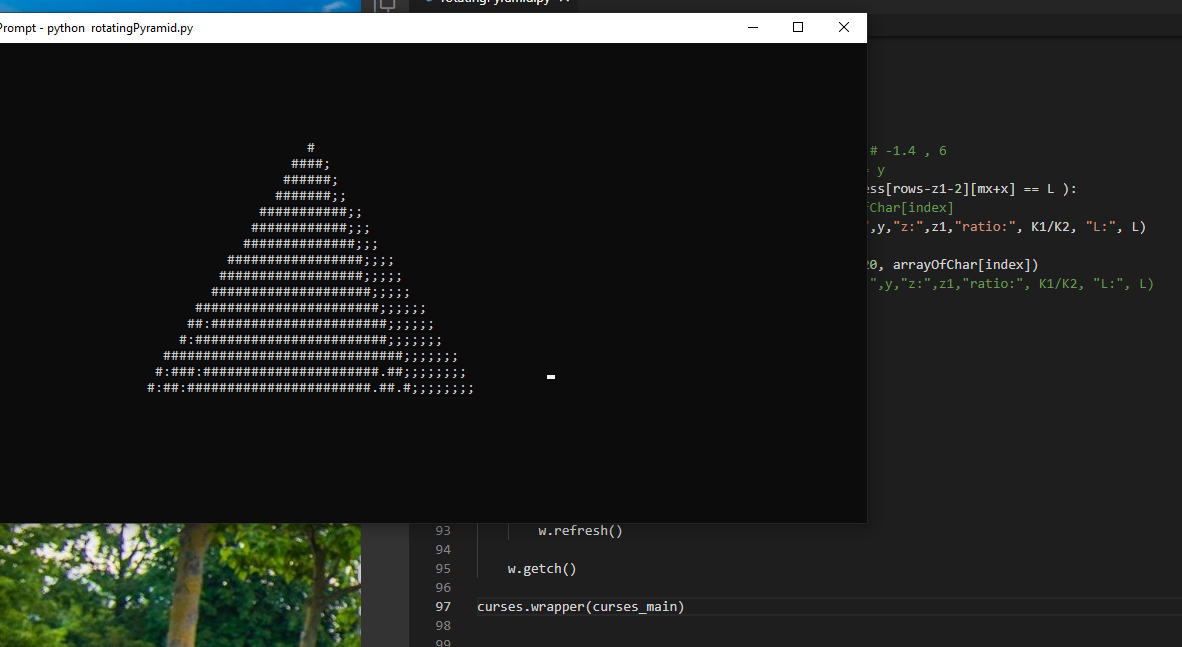Minimize the python rotatingPyramid.py terminal window
This screenshot has height=647, width=1182.
(x=752, y=27)
